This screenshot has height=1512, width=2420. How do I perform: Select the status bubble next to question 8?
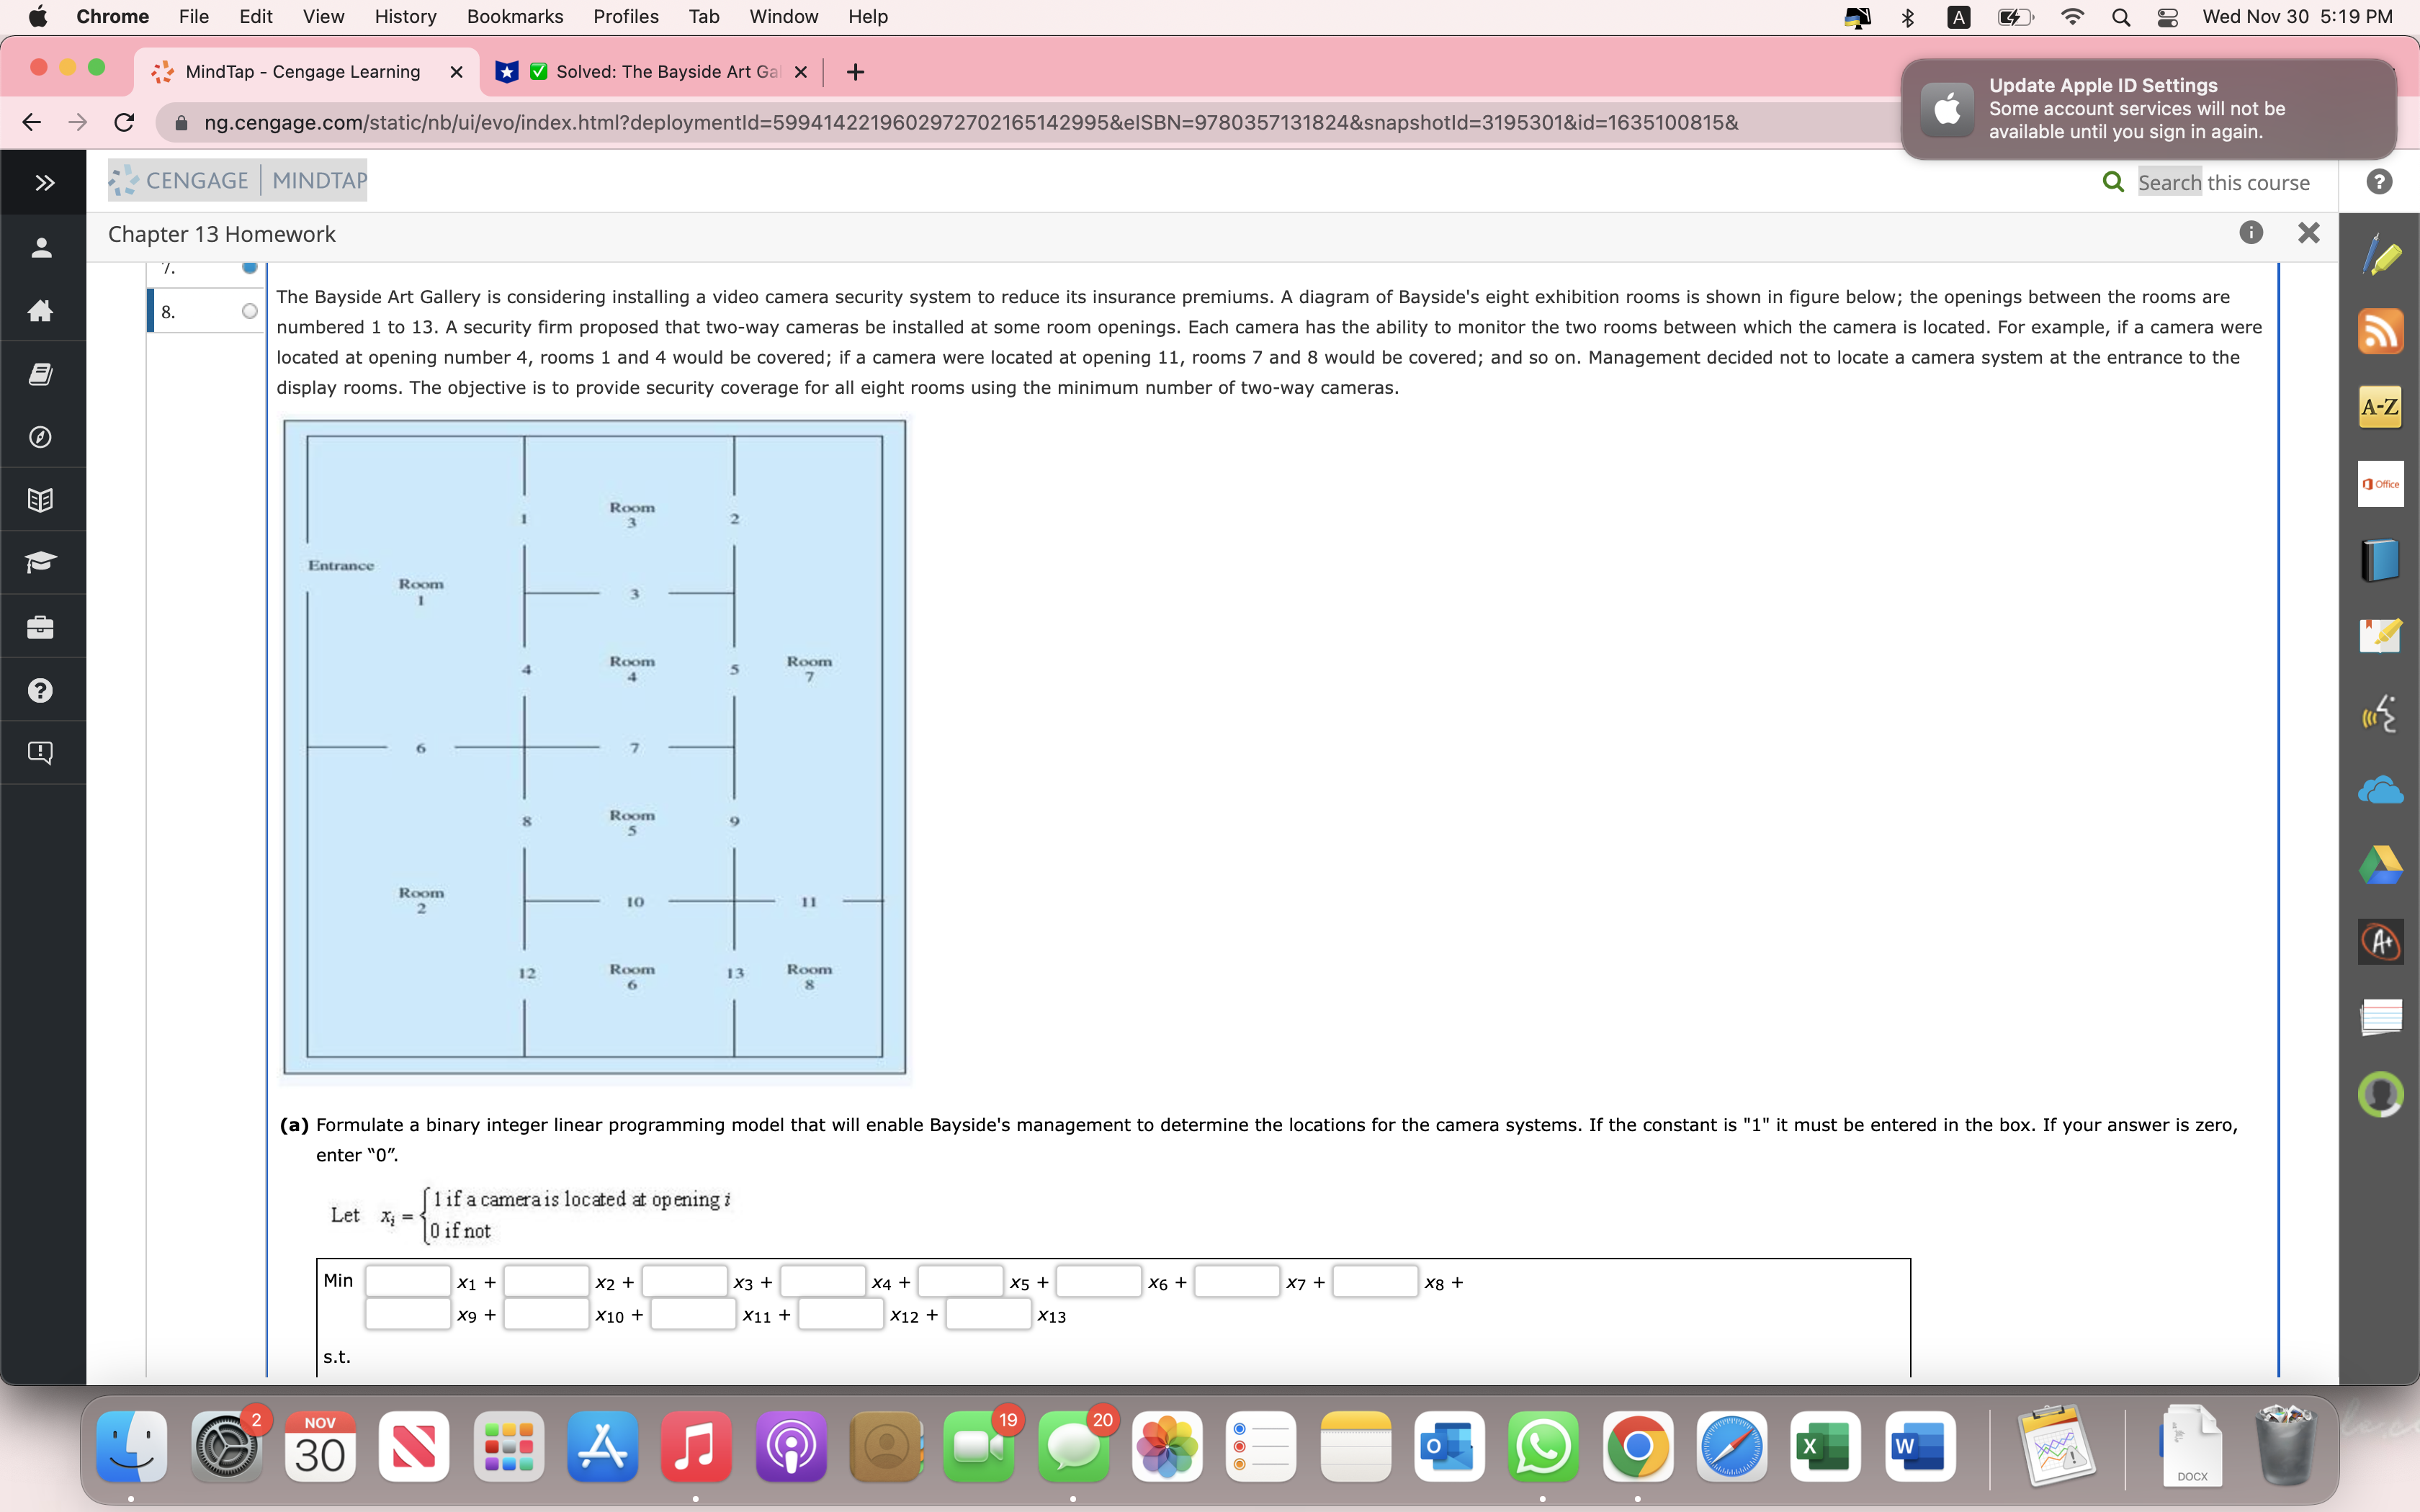point(249,311)
